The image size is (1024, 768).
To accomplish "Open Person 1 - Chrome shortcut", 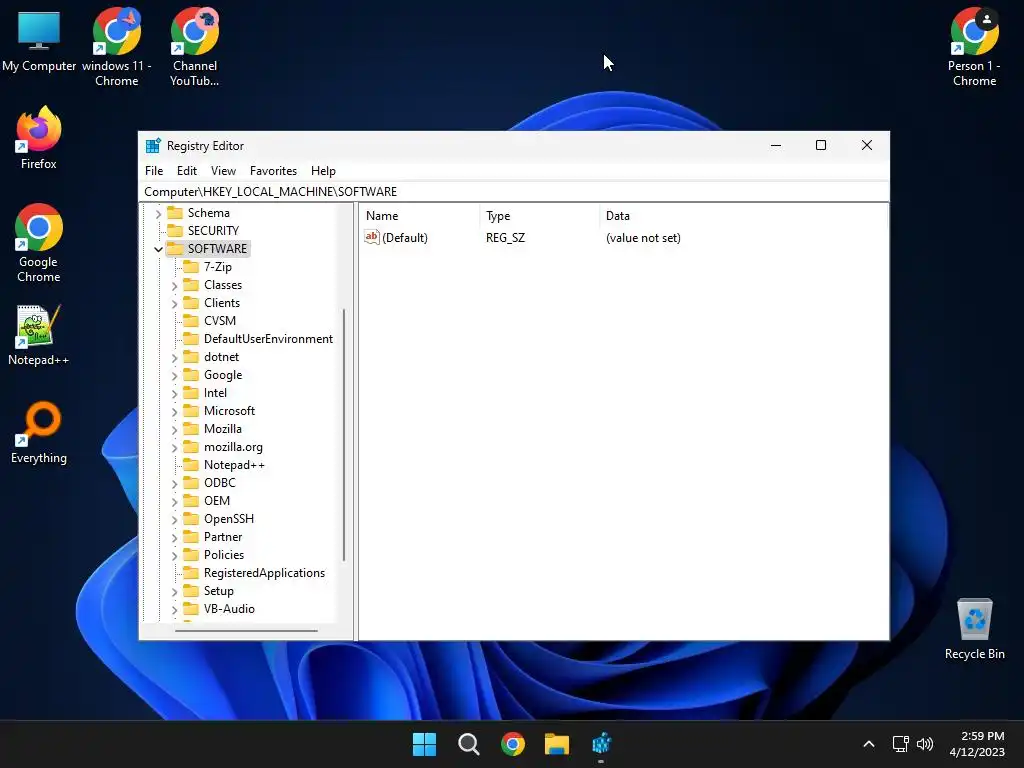I will 974,47.
